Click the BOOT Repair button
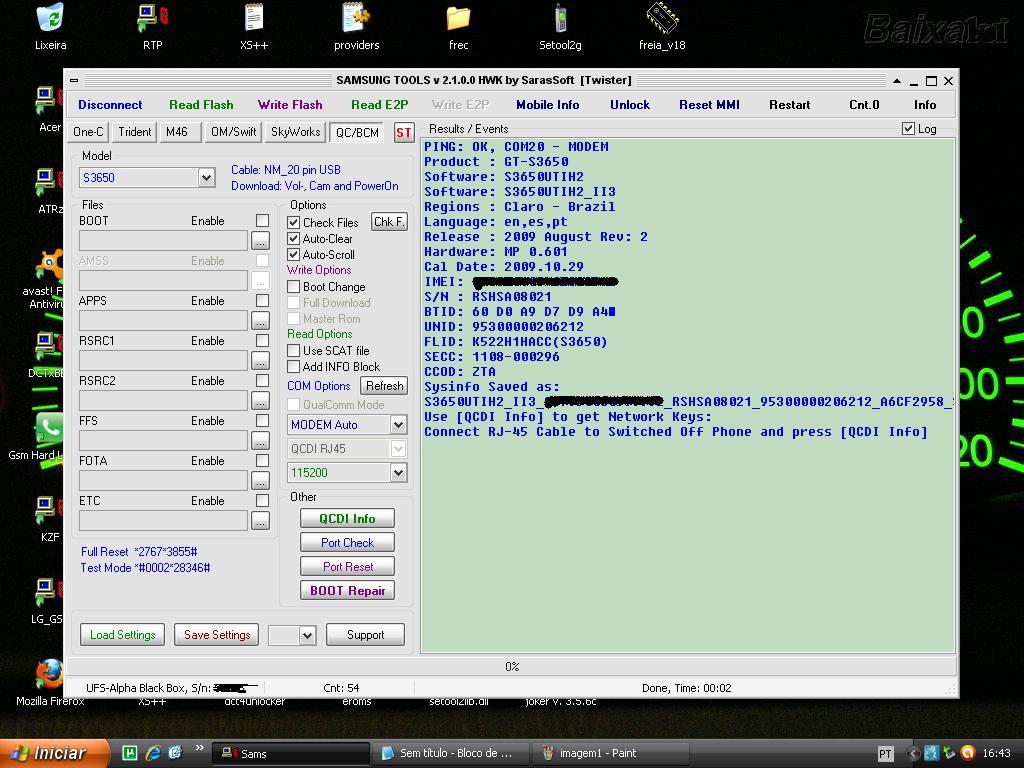This screenshot has width=1024, height=768. (x=347, y=591)
